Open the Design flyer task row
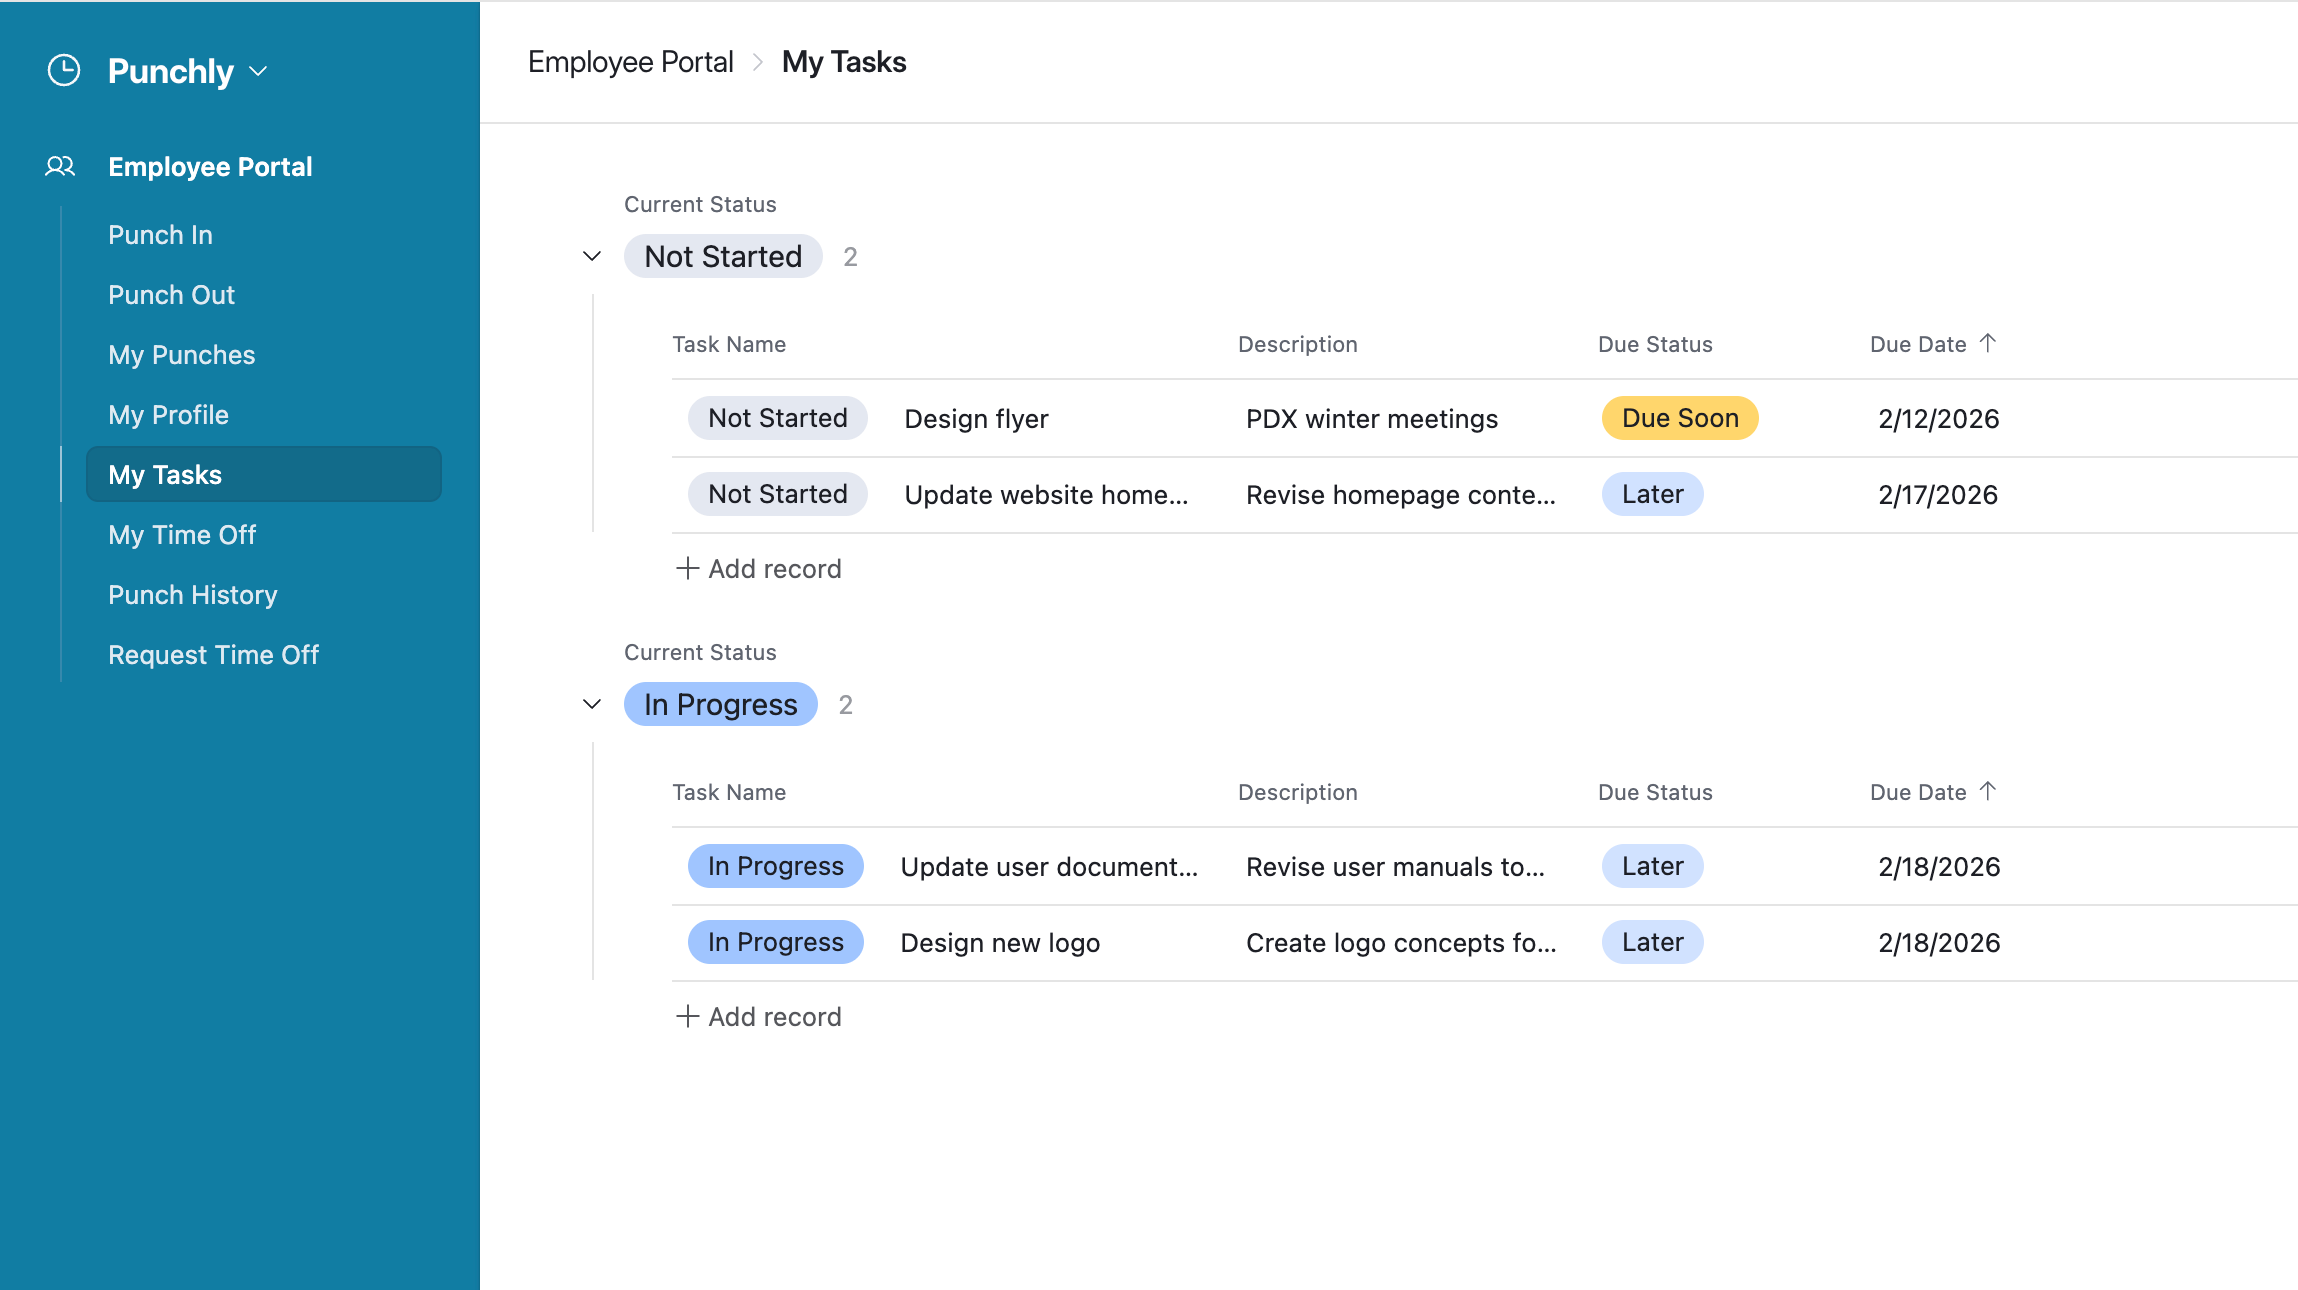This screenshot has height=1290, width=2298. (976, 419)
